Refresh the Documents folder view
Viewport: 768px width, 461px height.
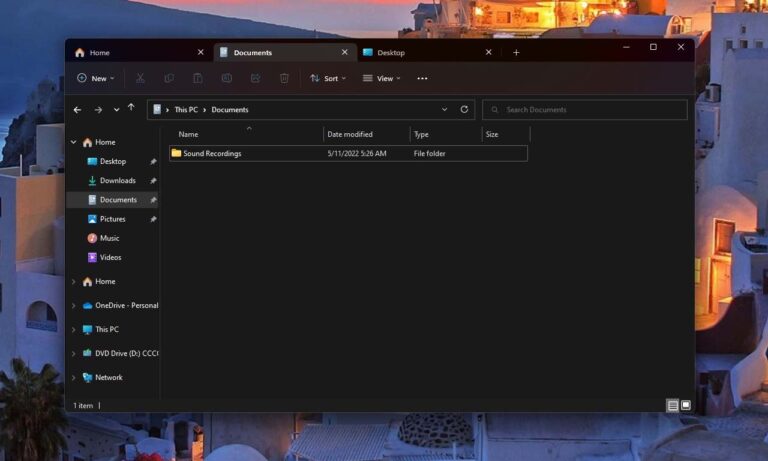pos(464,109)
